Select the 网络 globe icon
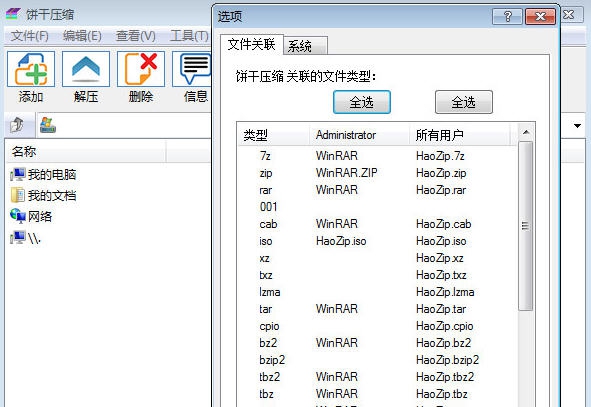Viewport: 591px width, 407px height. click(17, 216)
